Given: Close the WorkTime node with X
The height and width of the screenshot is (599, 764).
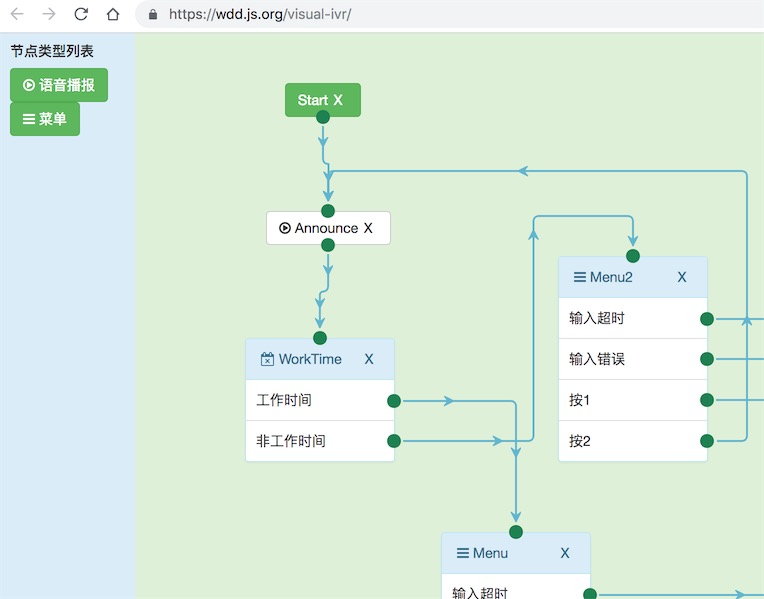Looking at the screenshot, I should pos(369,360).
